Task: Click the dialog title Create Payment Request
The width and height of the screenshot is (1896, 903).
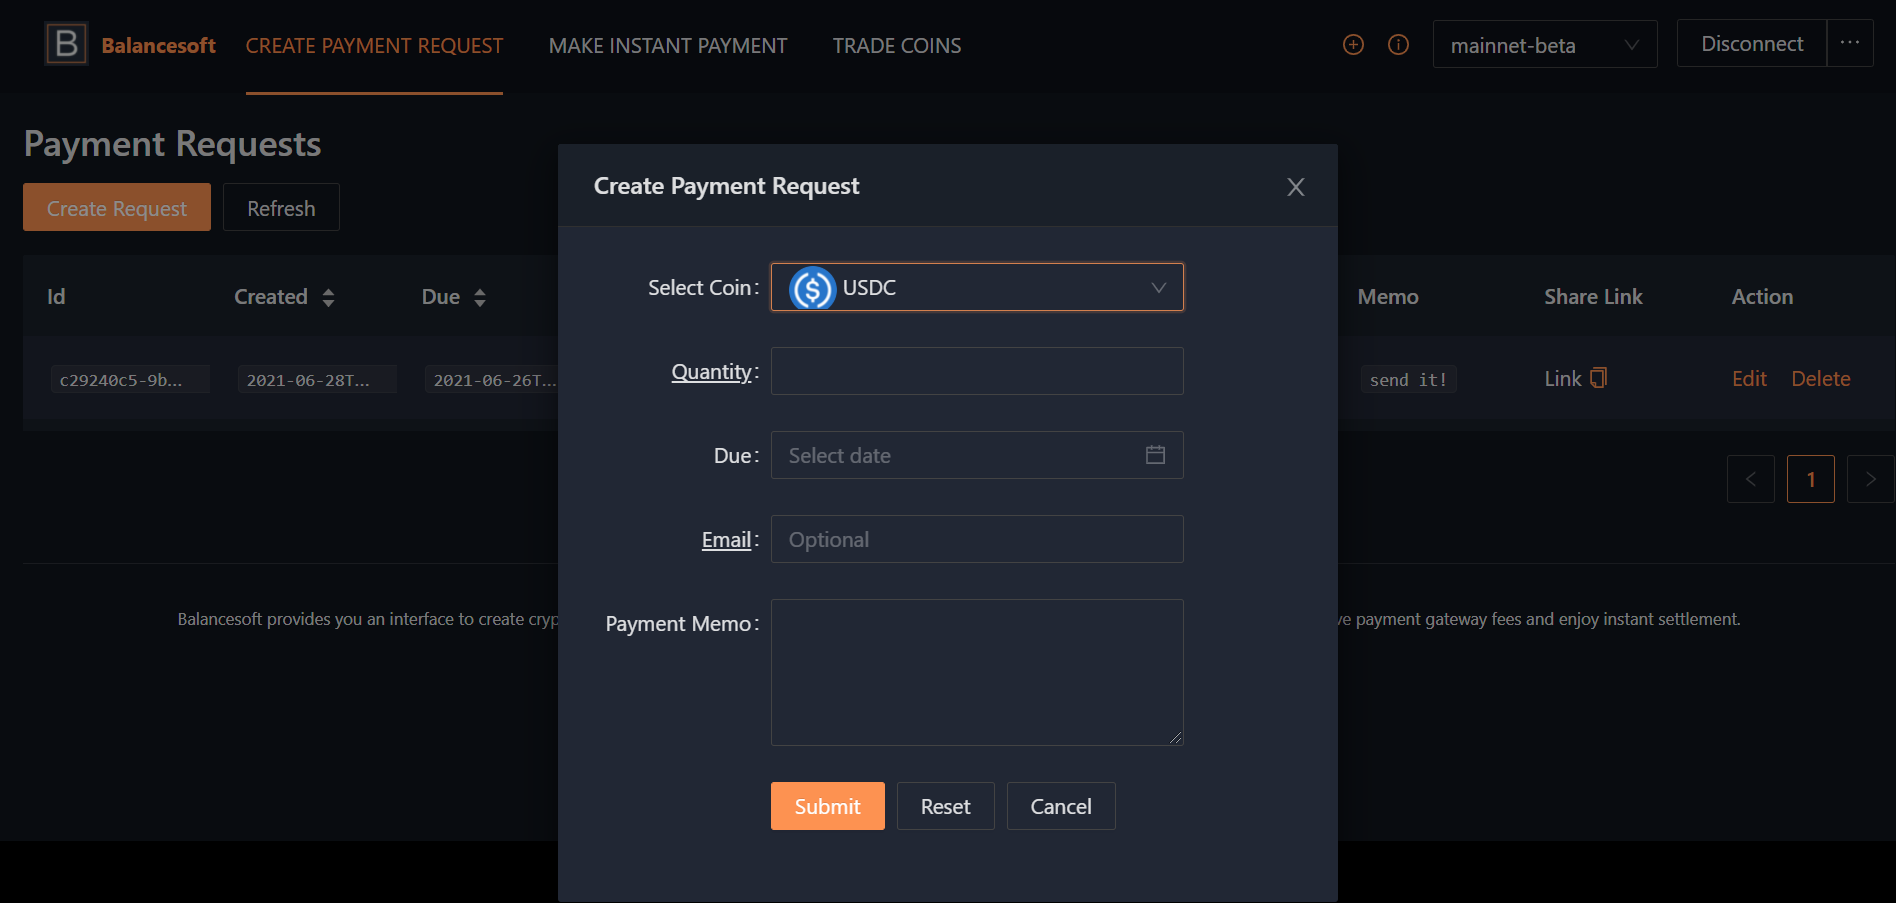Action: pyautogui.click(x=726, y=186)
